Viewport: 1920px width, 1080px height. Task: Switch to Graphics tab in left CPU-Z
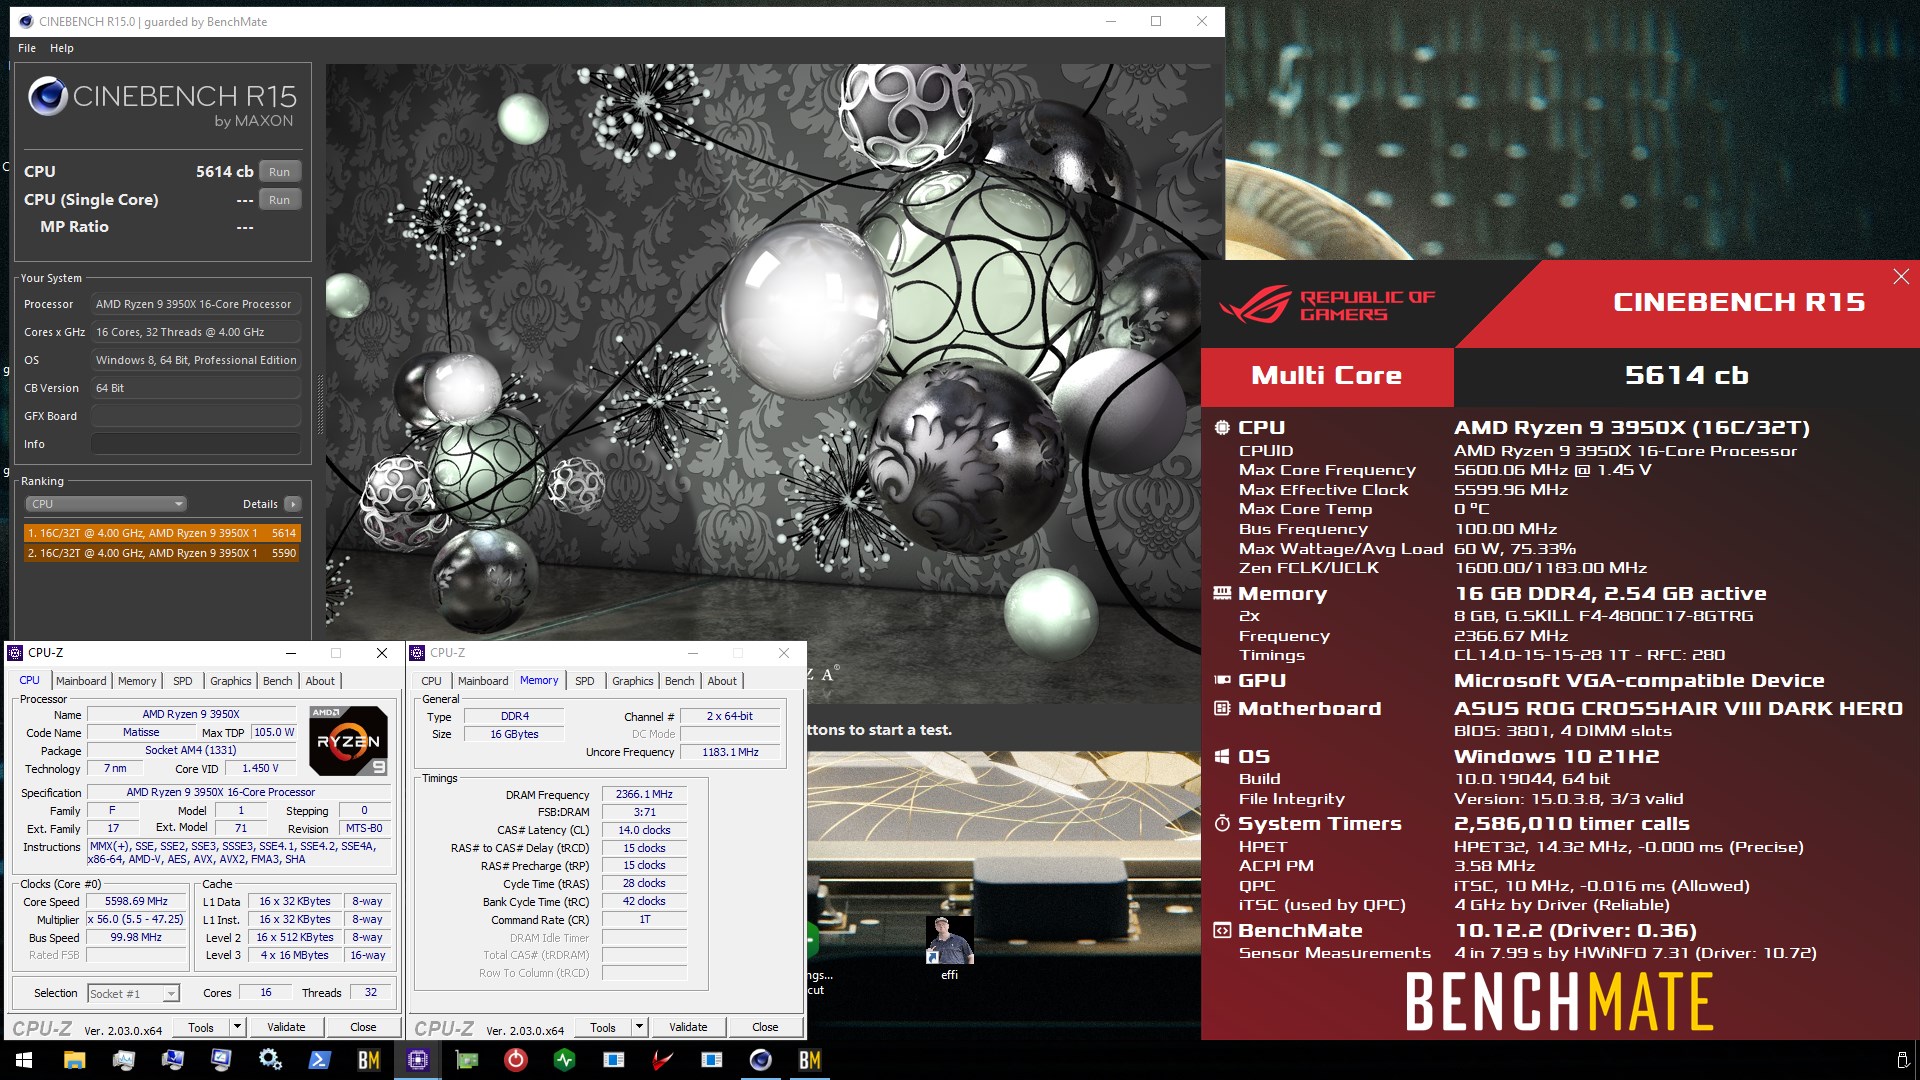[231, 681]
